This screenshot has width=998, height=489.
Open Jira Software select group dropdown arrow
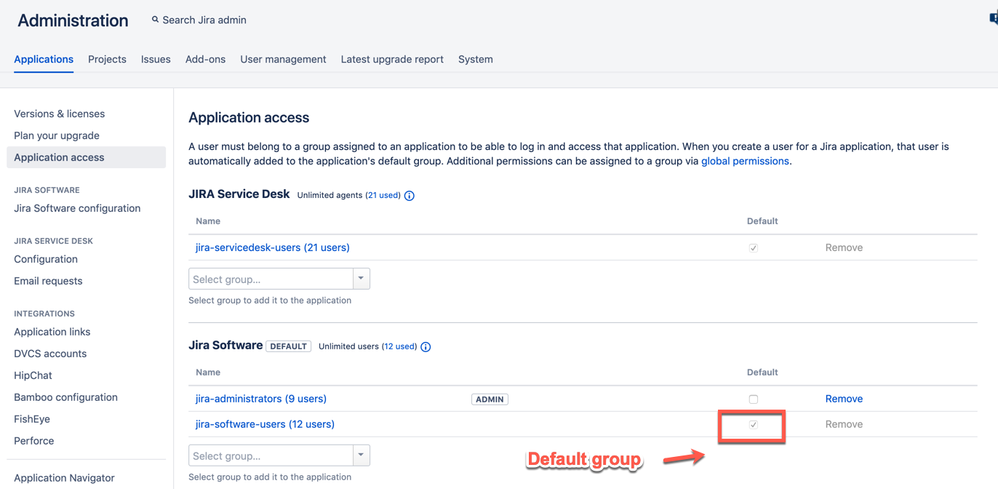pos(361,456)
